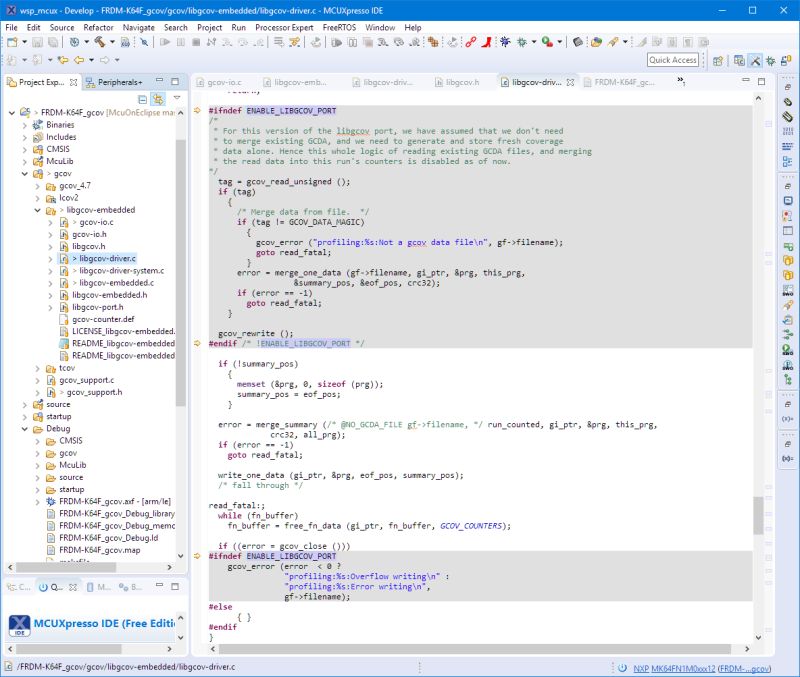Open the FreeRTOS menu
Screen dimensions: 800x677
pyautogui.click(x=339, y=28)
